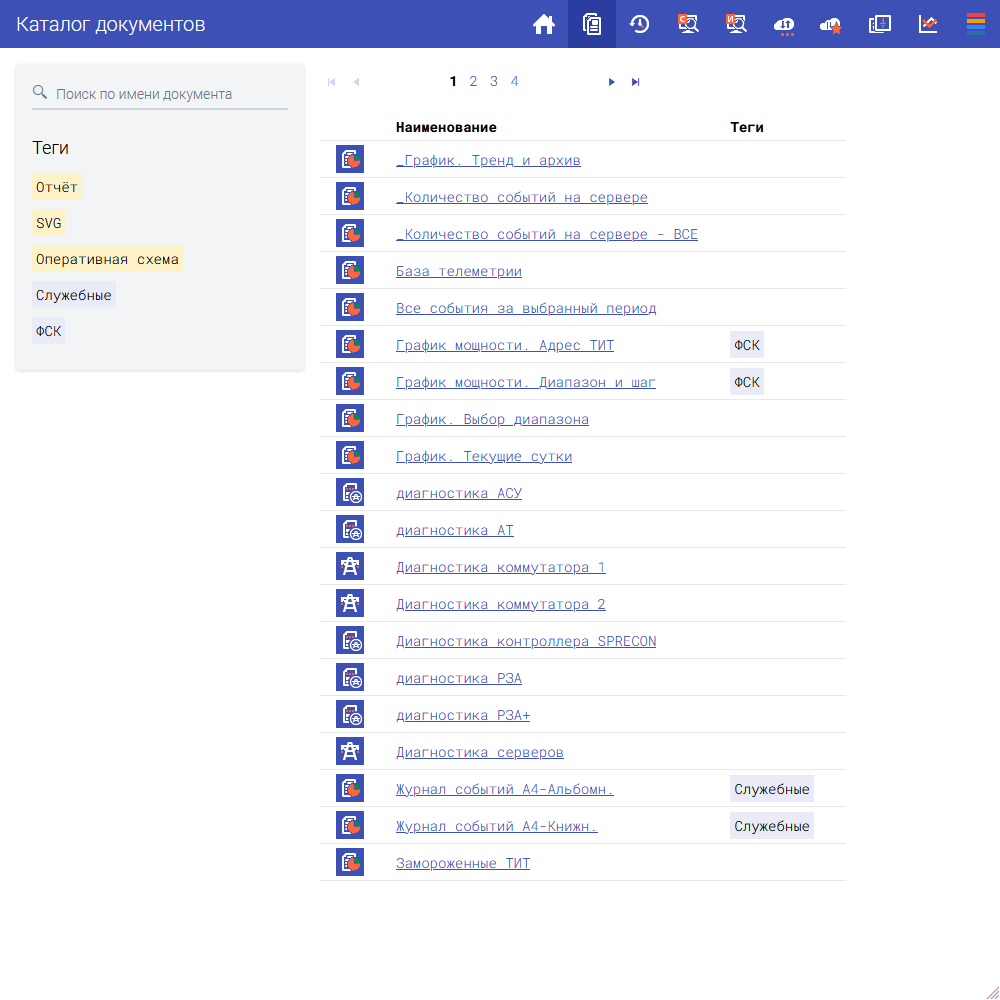
Task: Open the striped colored menu icon
Action: point(976,24)
